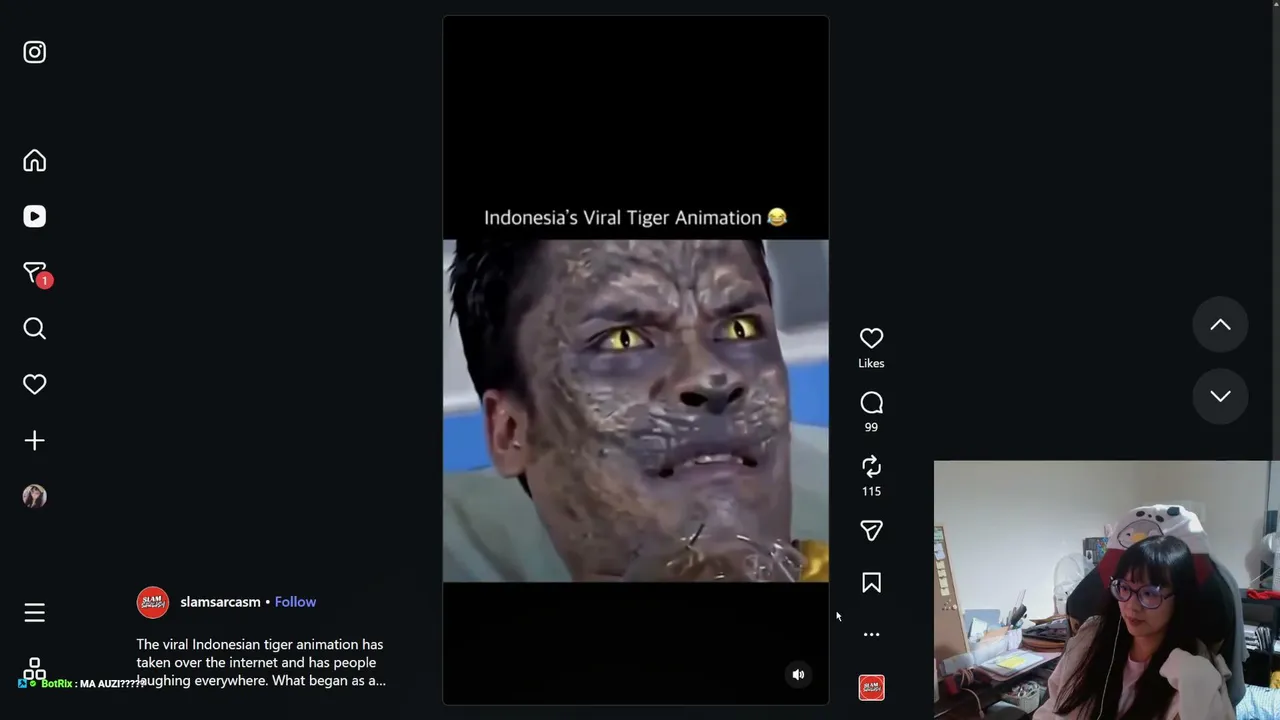Go to the previous reel with the up arrow
The image size is (1280, 720).
coord(1220,325)
